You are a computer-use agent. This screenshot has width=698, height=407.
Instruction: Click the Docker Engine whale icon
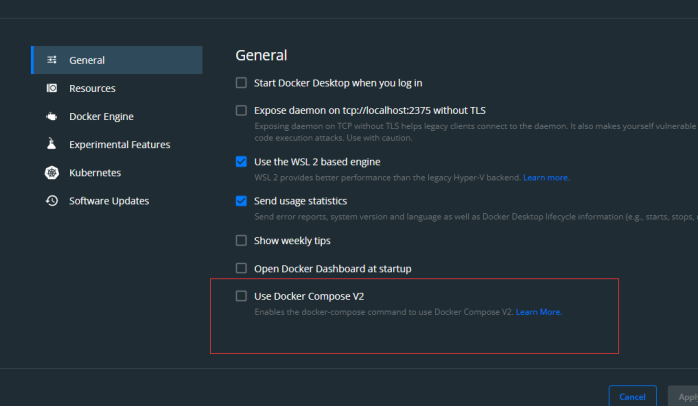pos(51,116)
